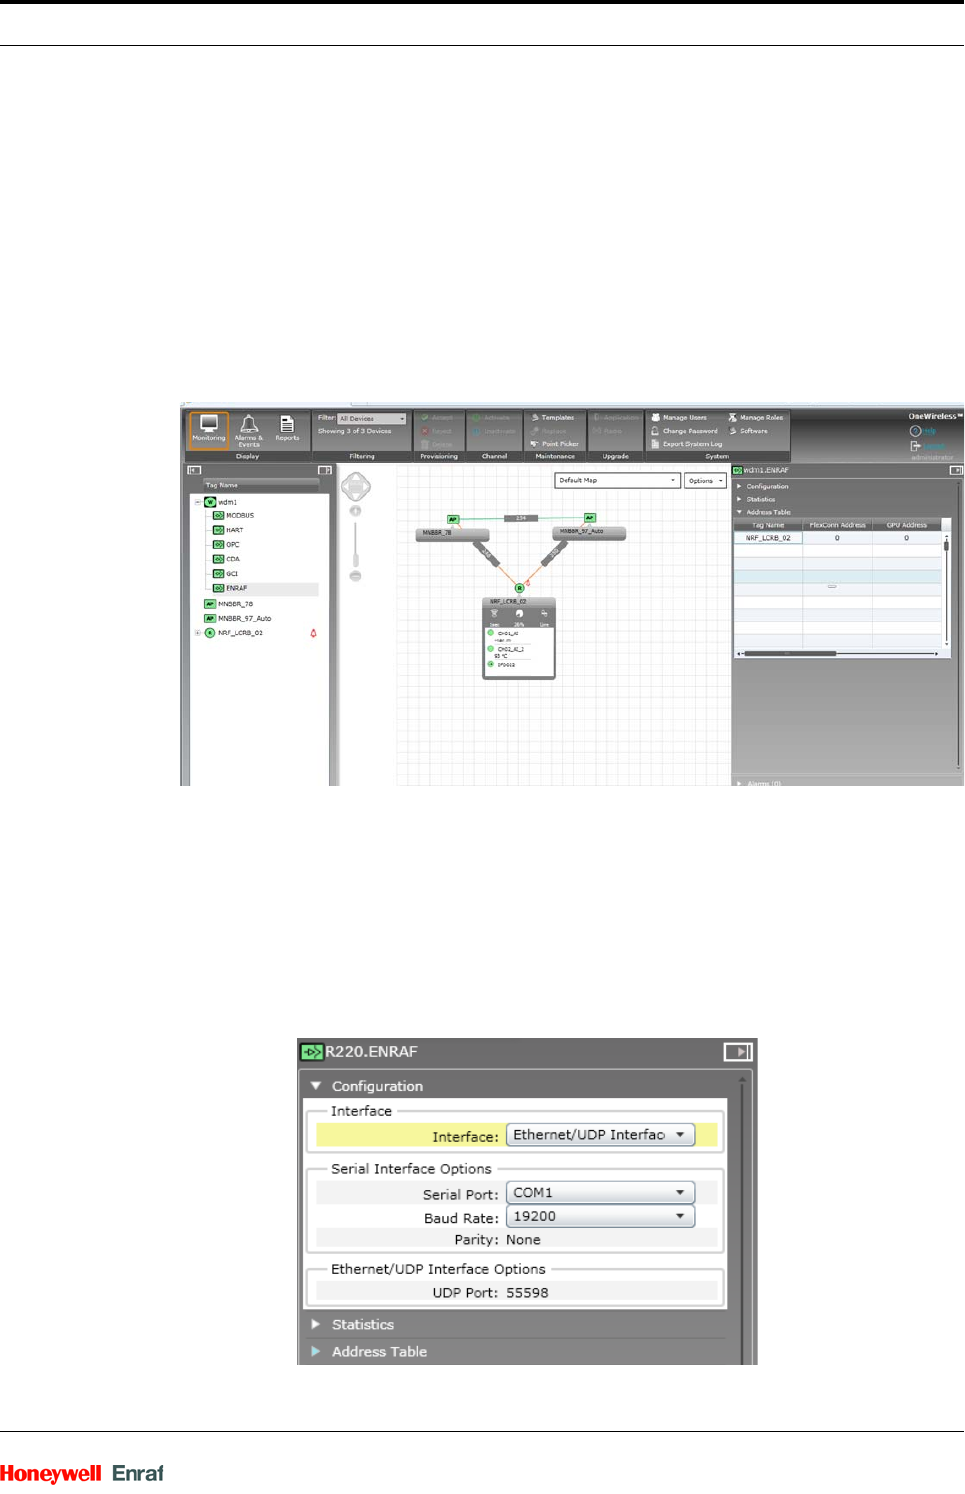Click the Parity value None
The image size is (965, 1494).
pos(523,1240)
